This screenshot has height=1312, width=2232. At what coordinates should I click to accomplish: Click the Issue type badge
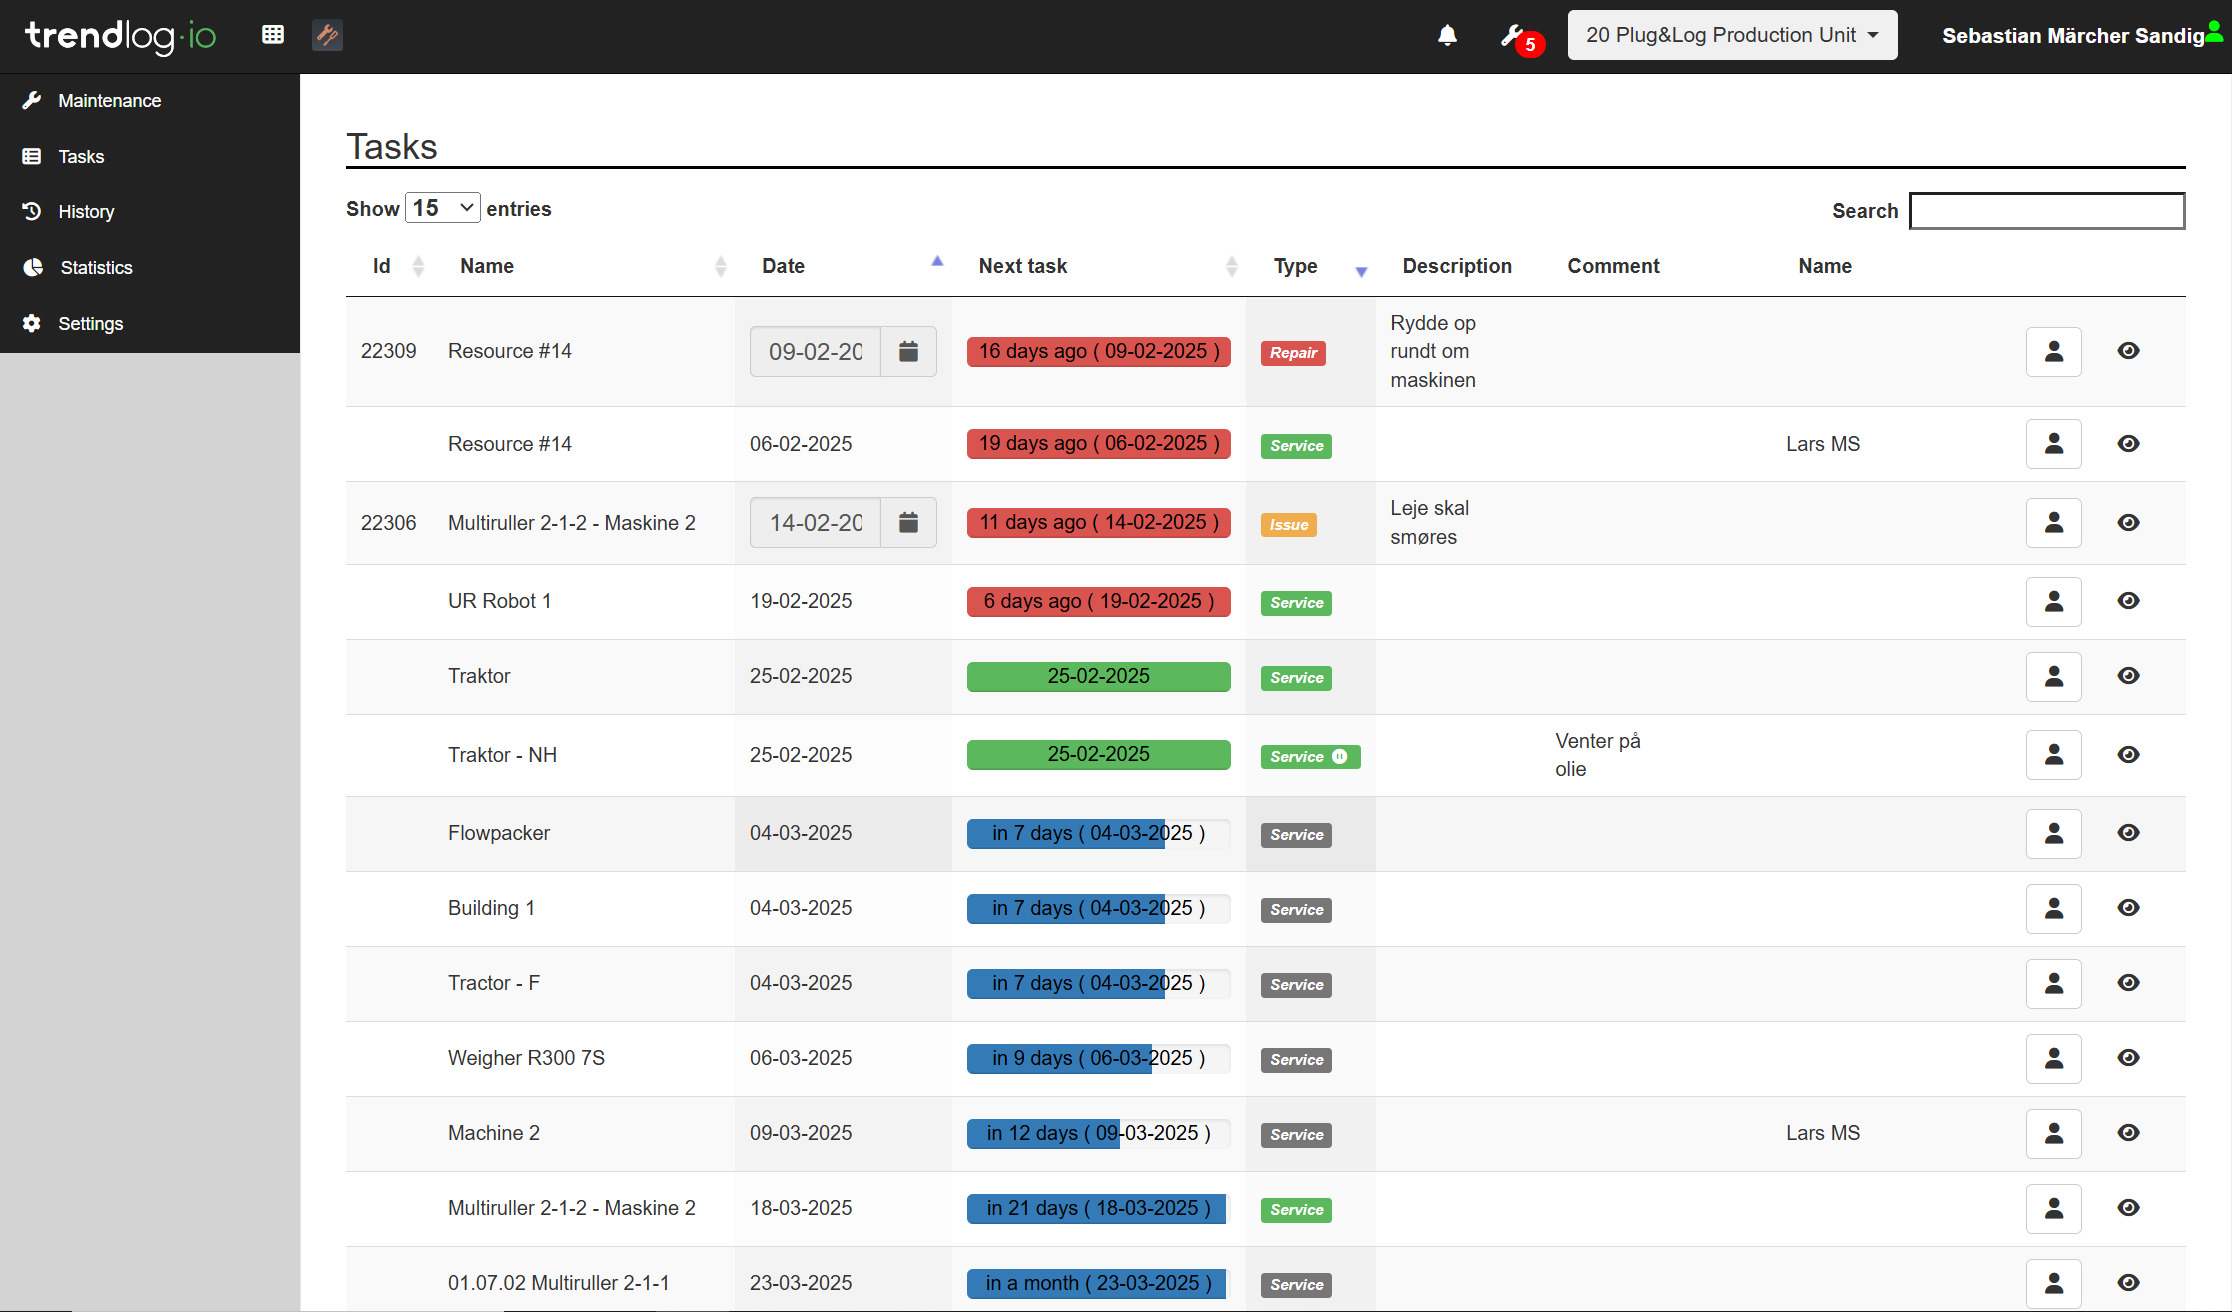(1289, 525)
